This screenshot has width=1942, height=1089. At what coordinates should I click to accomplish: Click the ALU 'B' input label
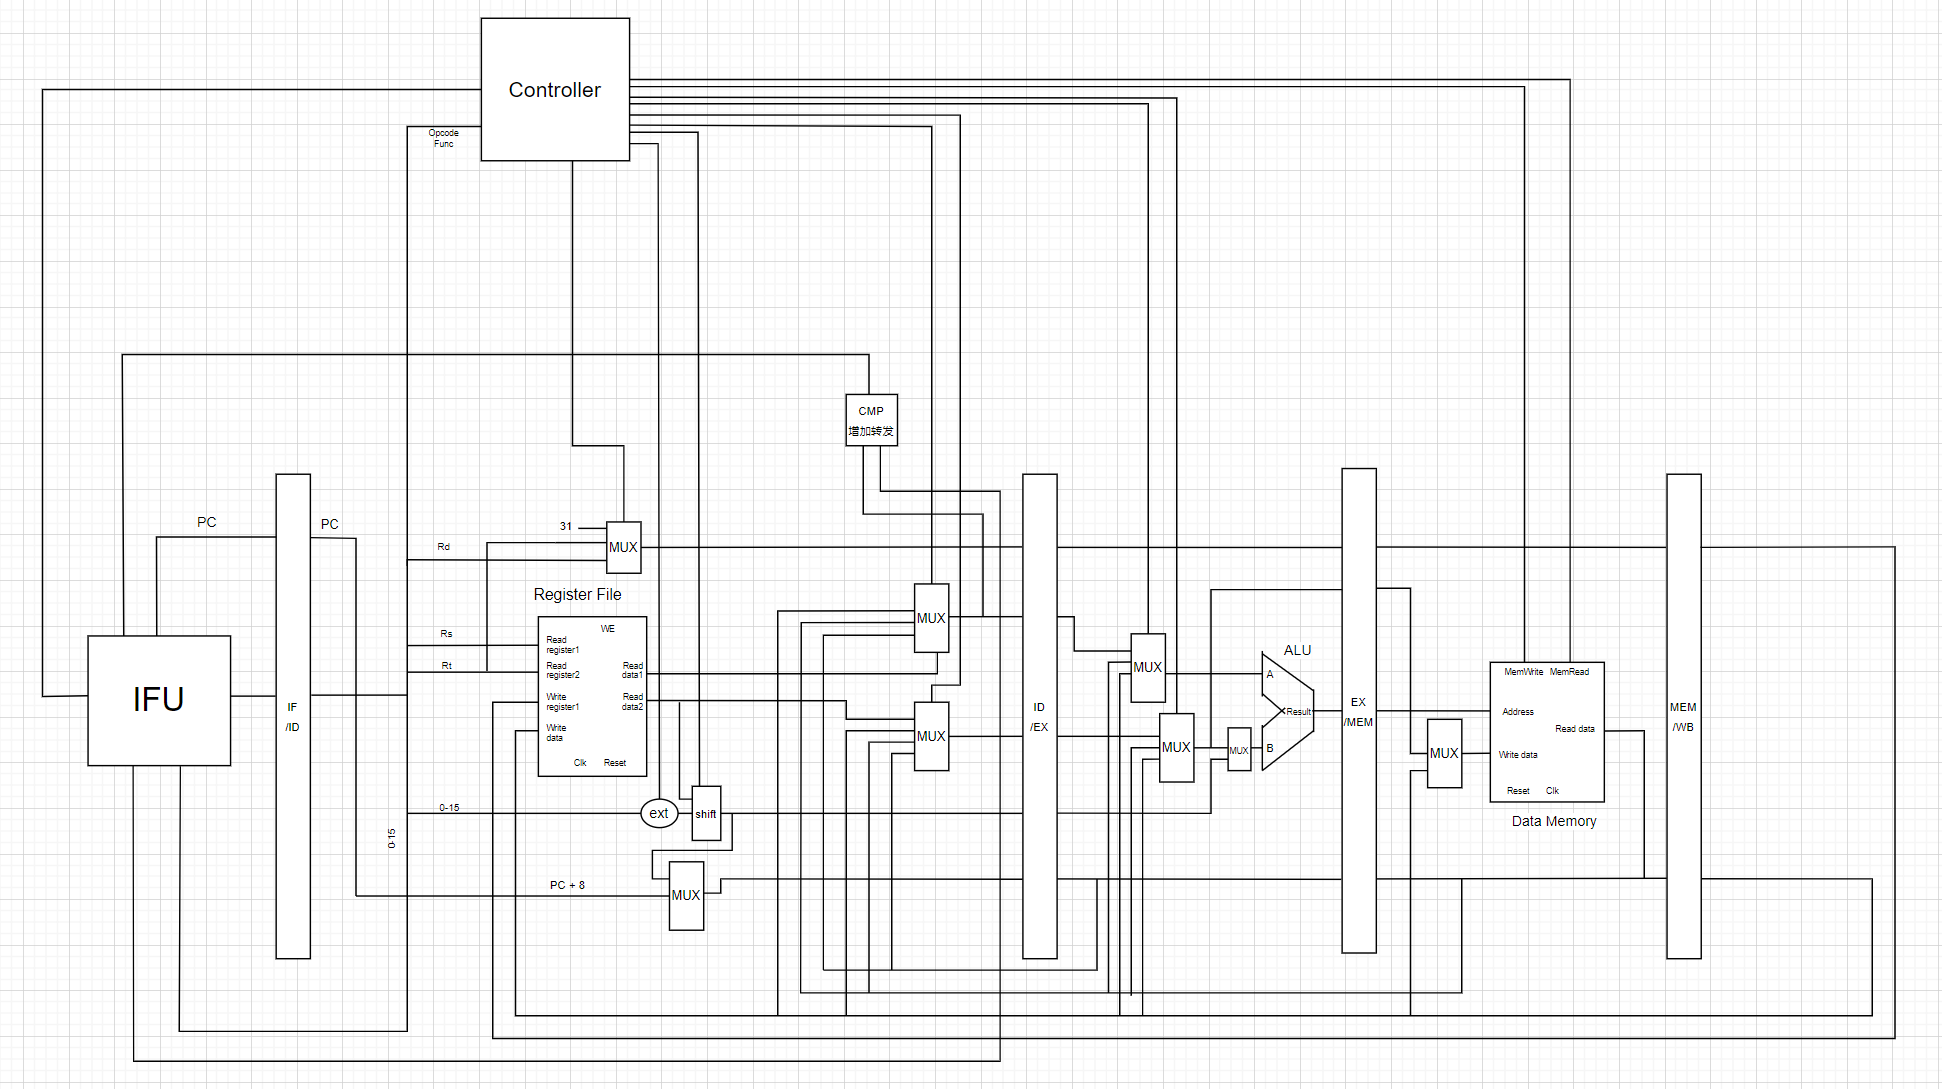[1270, 748]
